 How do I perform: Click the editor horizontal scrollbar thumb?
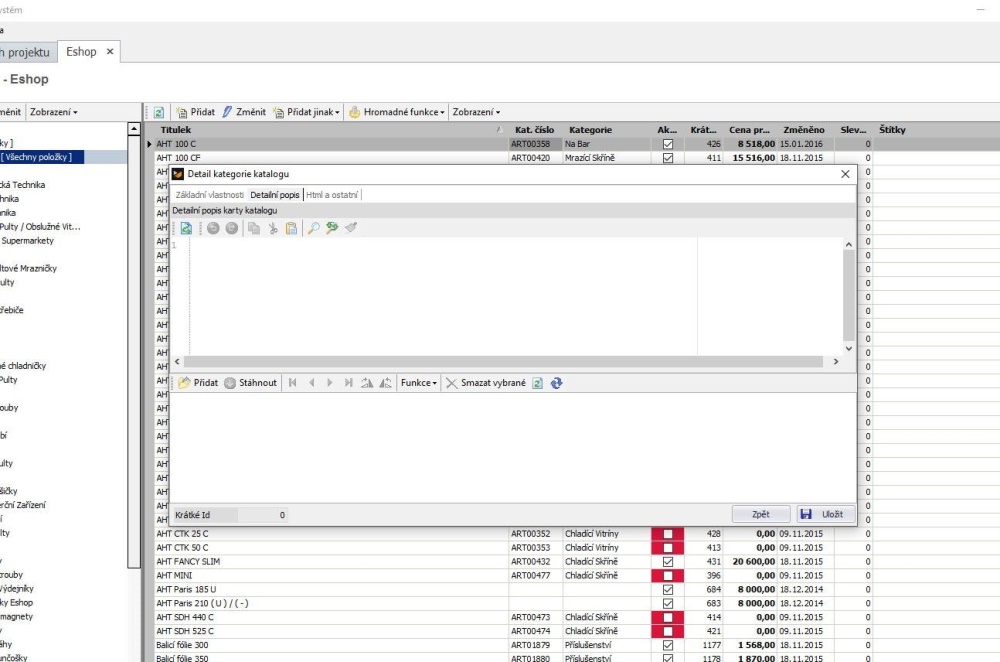pyautogui.click(x=503, y=362)
